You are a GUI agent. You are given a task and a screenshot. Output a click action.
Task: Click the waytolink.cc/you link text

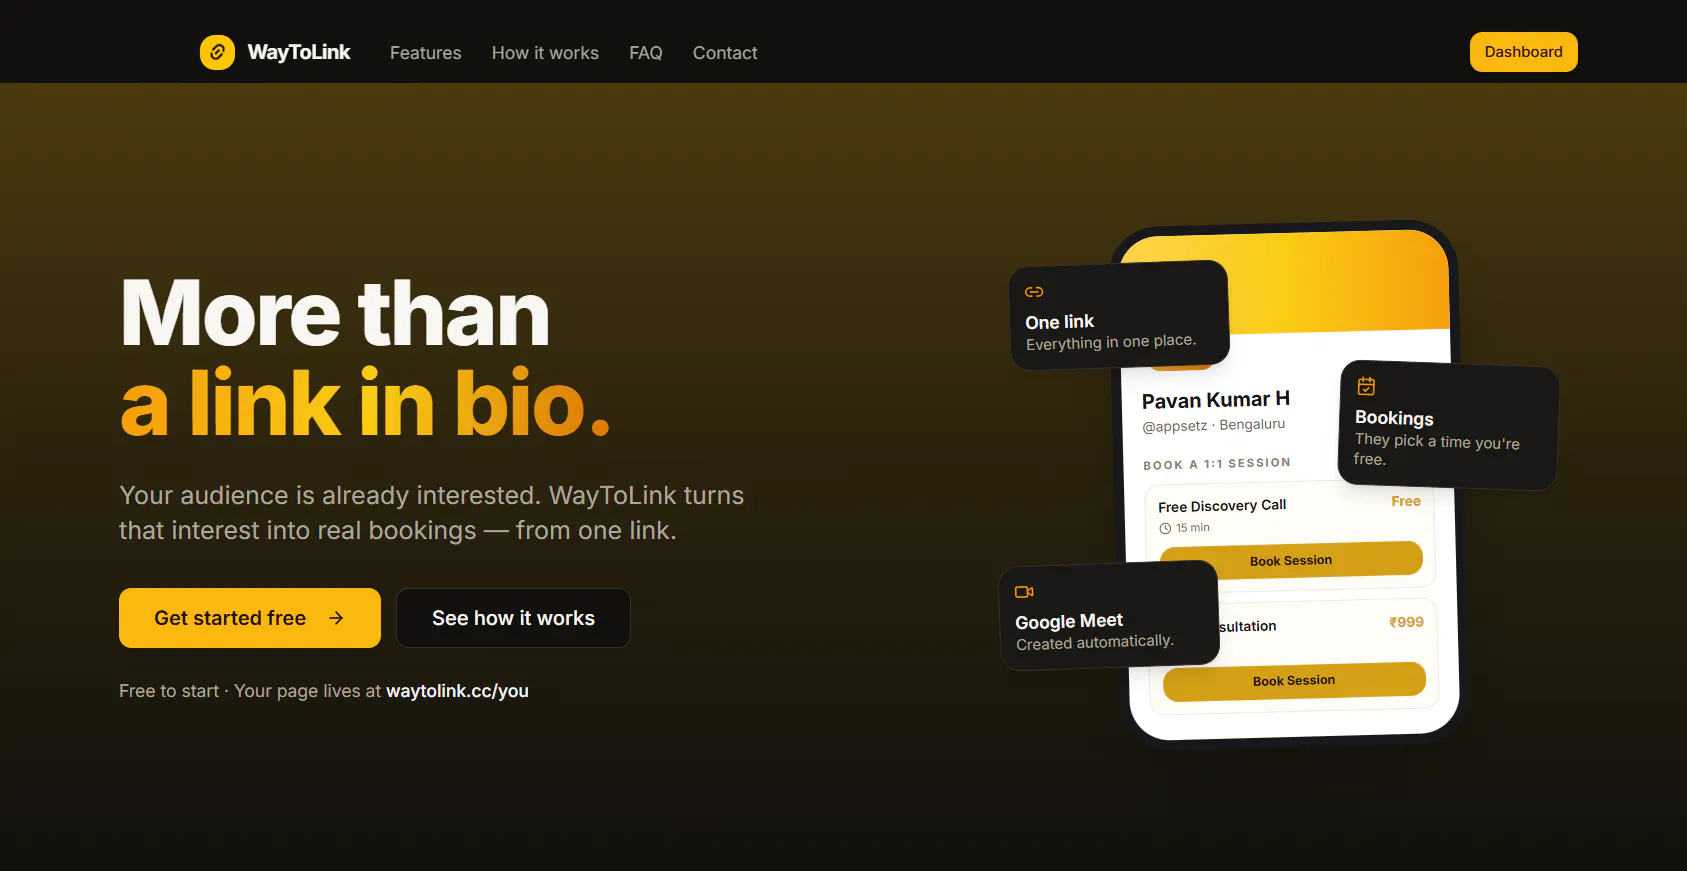tap(457, 691)
